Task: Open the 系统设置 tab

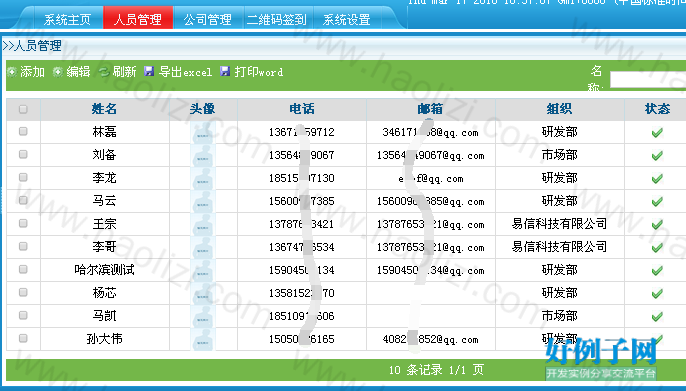Action: point(346,19)
